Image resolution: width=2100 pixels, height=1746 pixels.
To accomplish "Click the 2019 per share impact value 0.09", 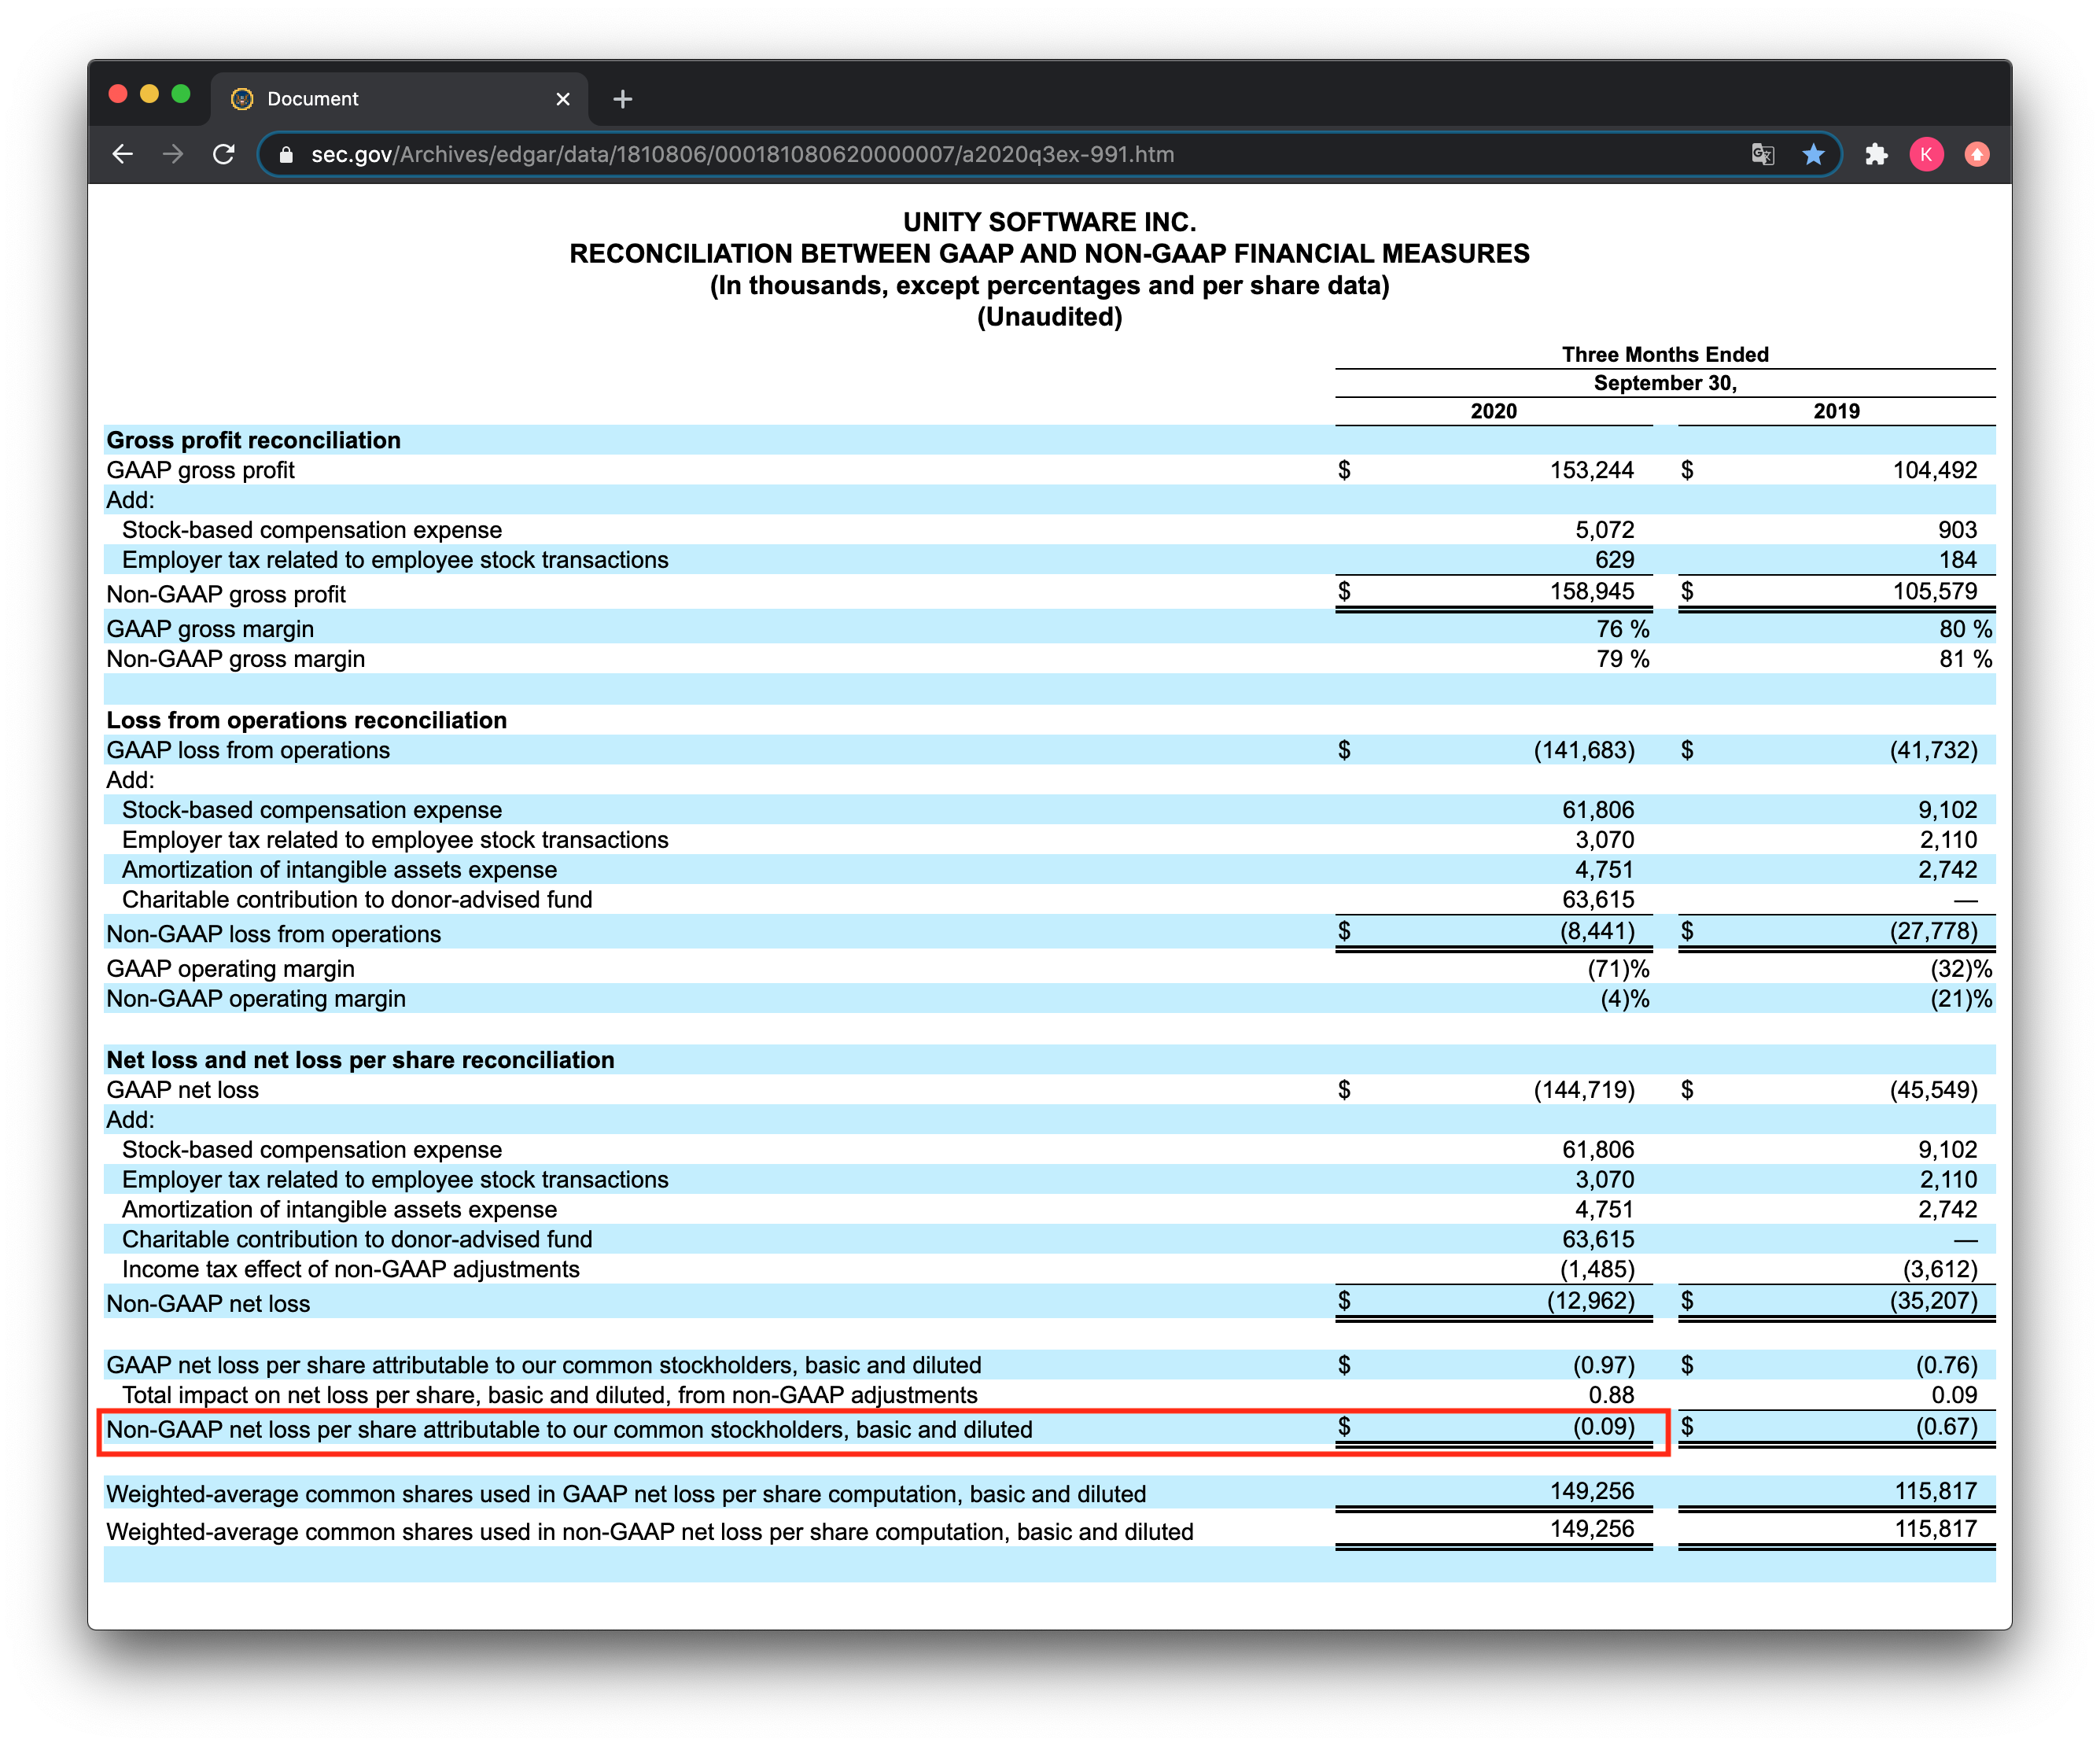I will tap(1954, 1395).
